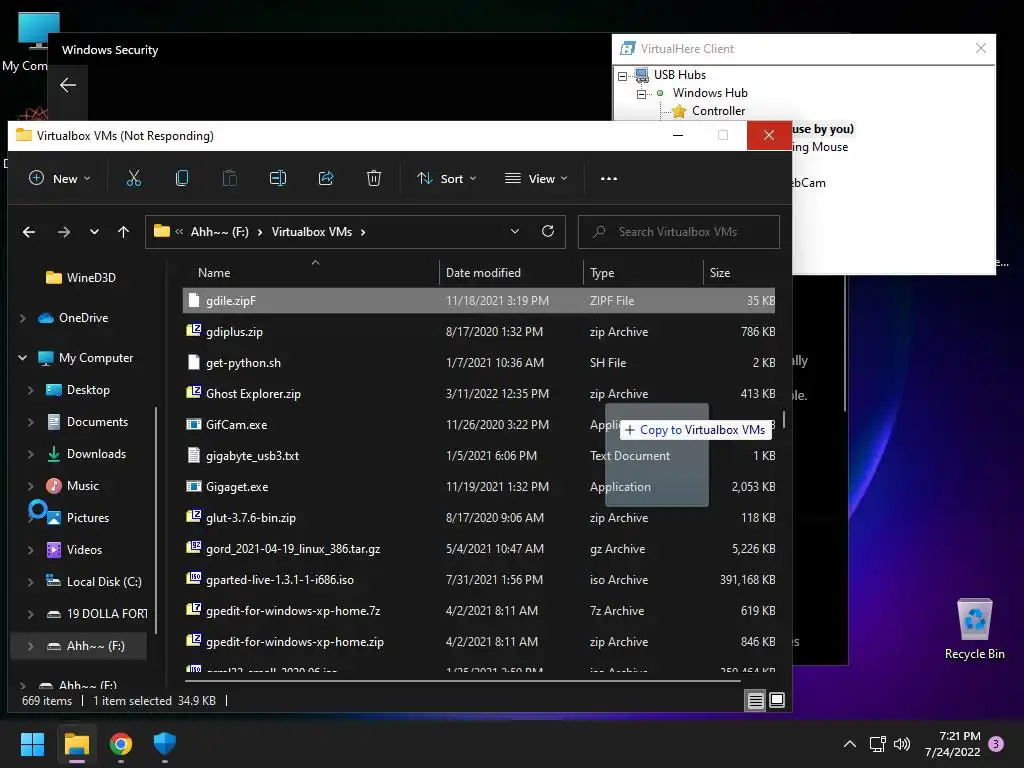Click Virtualbox VMs breadcrumb segment
Viewport: 1024px width, 768px height.
[312, 232]
